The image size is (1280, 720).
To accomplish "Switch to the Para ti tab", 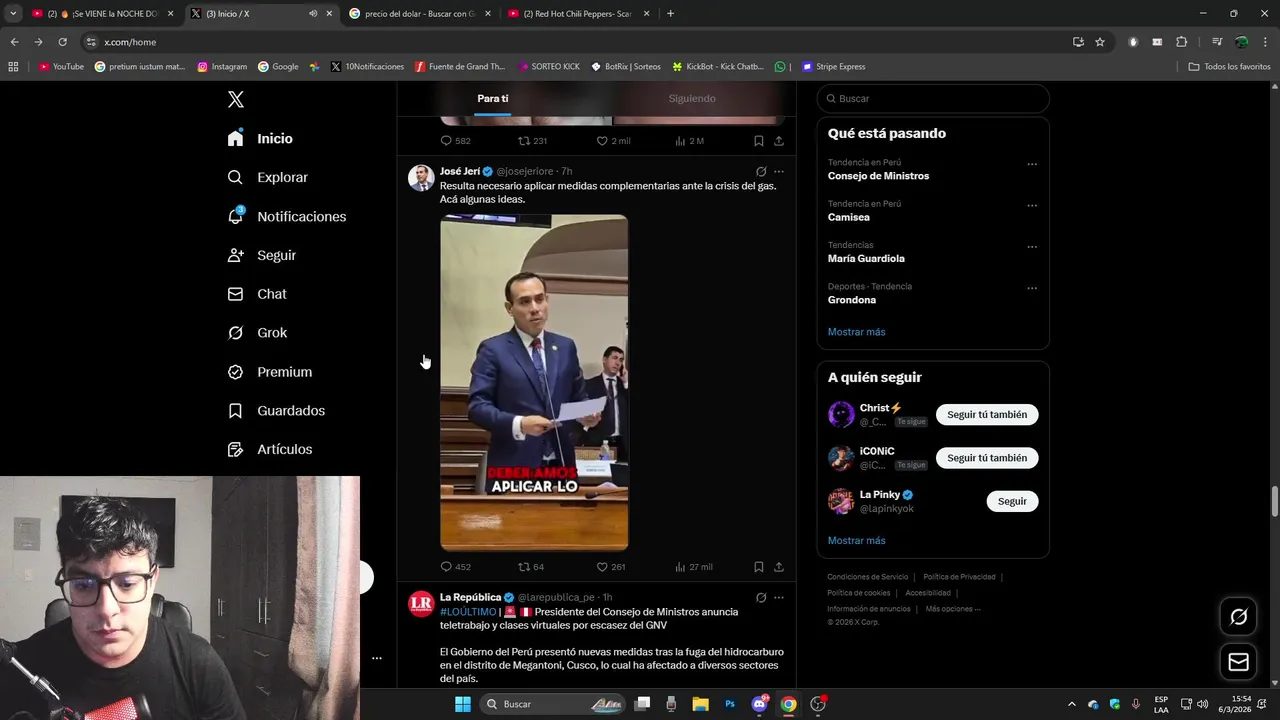I will point(492,98).
